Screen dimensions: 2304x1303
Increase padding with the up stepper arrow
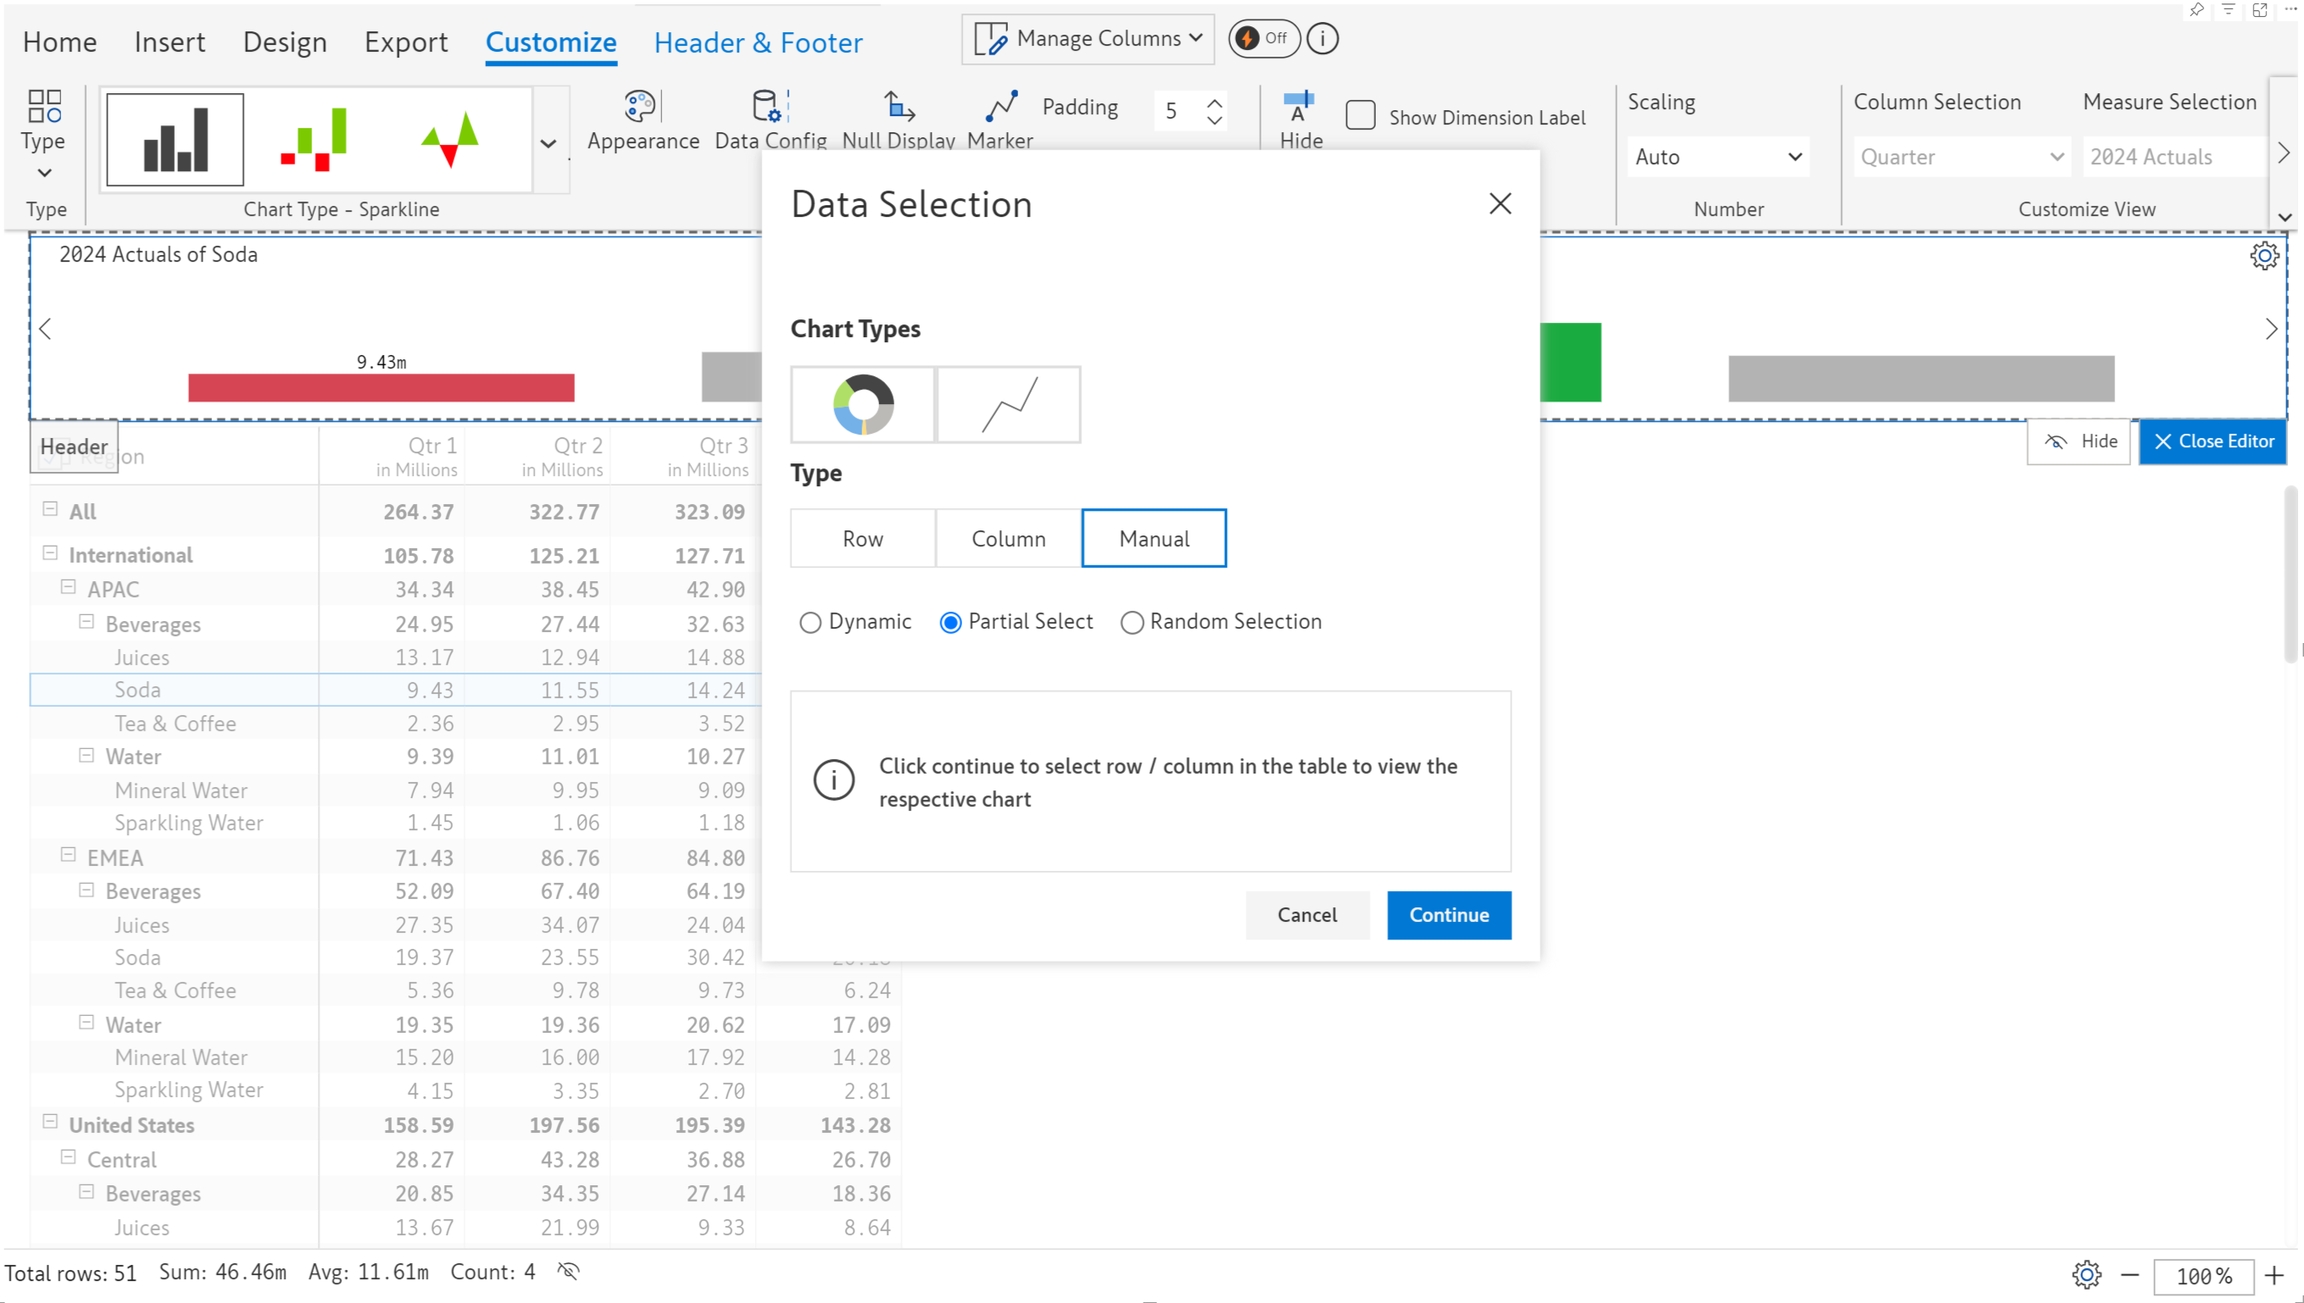pyautogui.click(x=1214, y=101)
